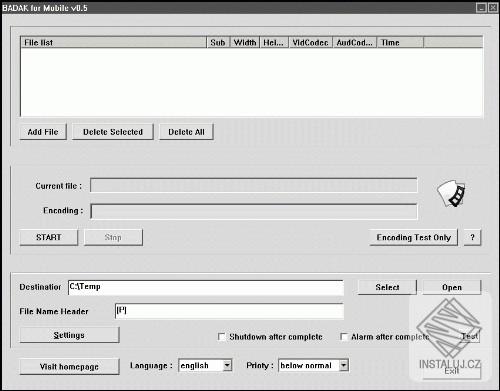This screenshot has height=391, width=500.
Task: Click the Sub column header
Action: [x=218, y=42]
